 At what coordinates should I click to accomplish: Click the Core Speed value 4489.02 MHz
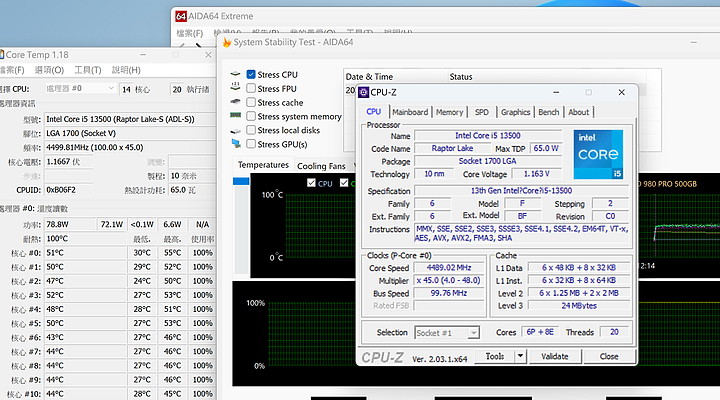point(449,268)
